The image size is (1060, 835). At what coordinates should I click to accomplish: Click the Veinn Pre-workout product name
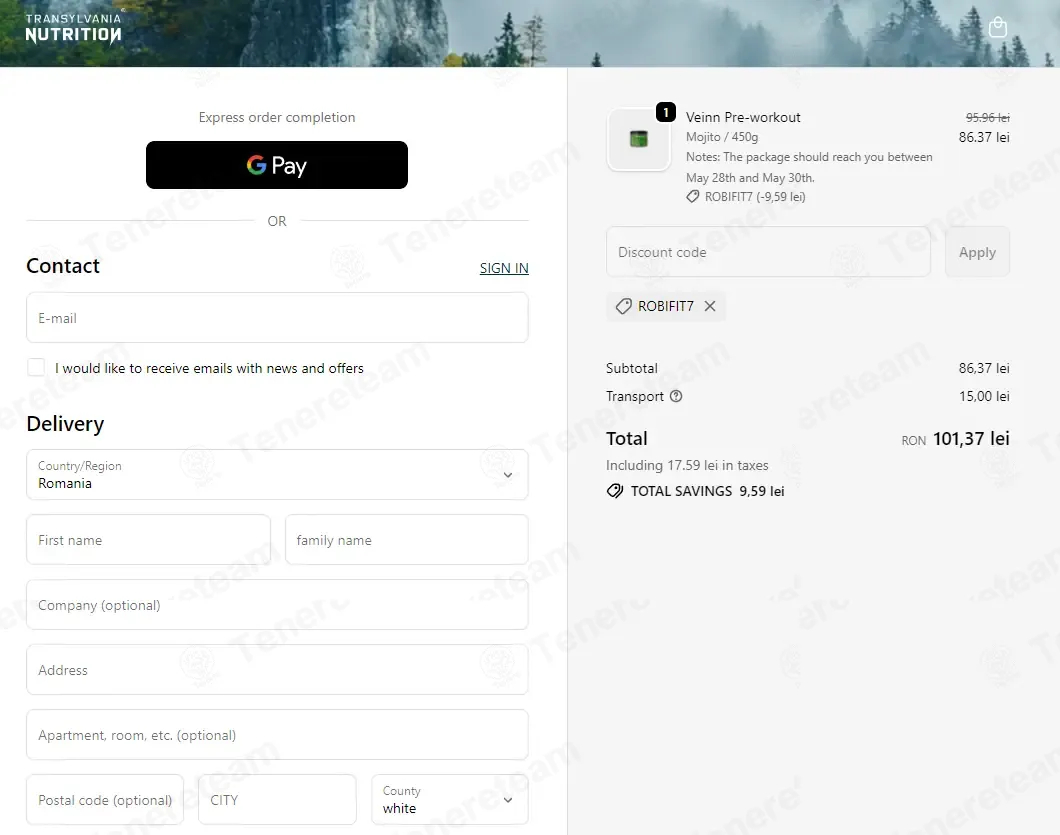[743, 117]
